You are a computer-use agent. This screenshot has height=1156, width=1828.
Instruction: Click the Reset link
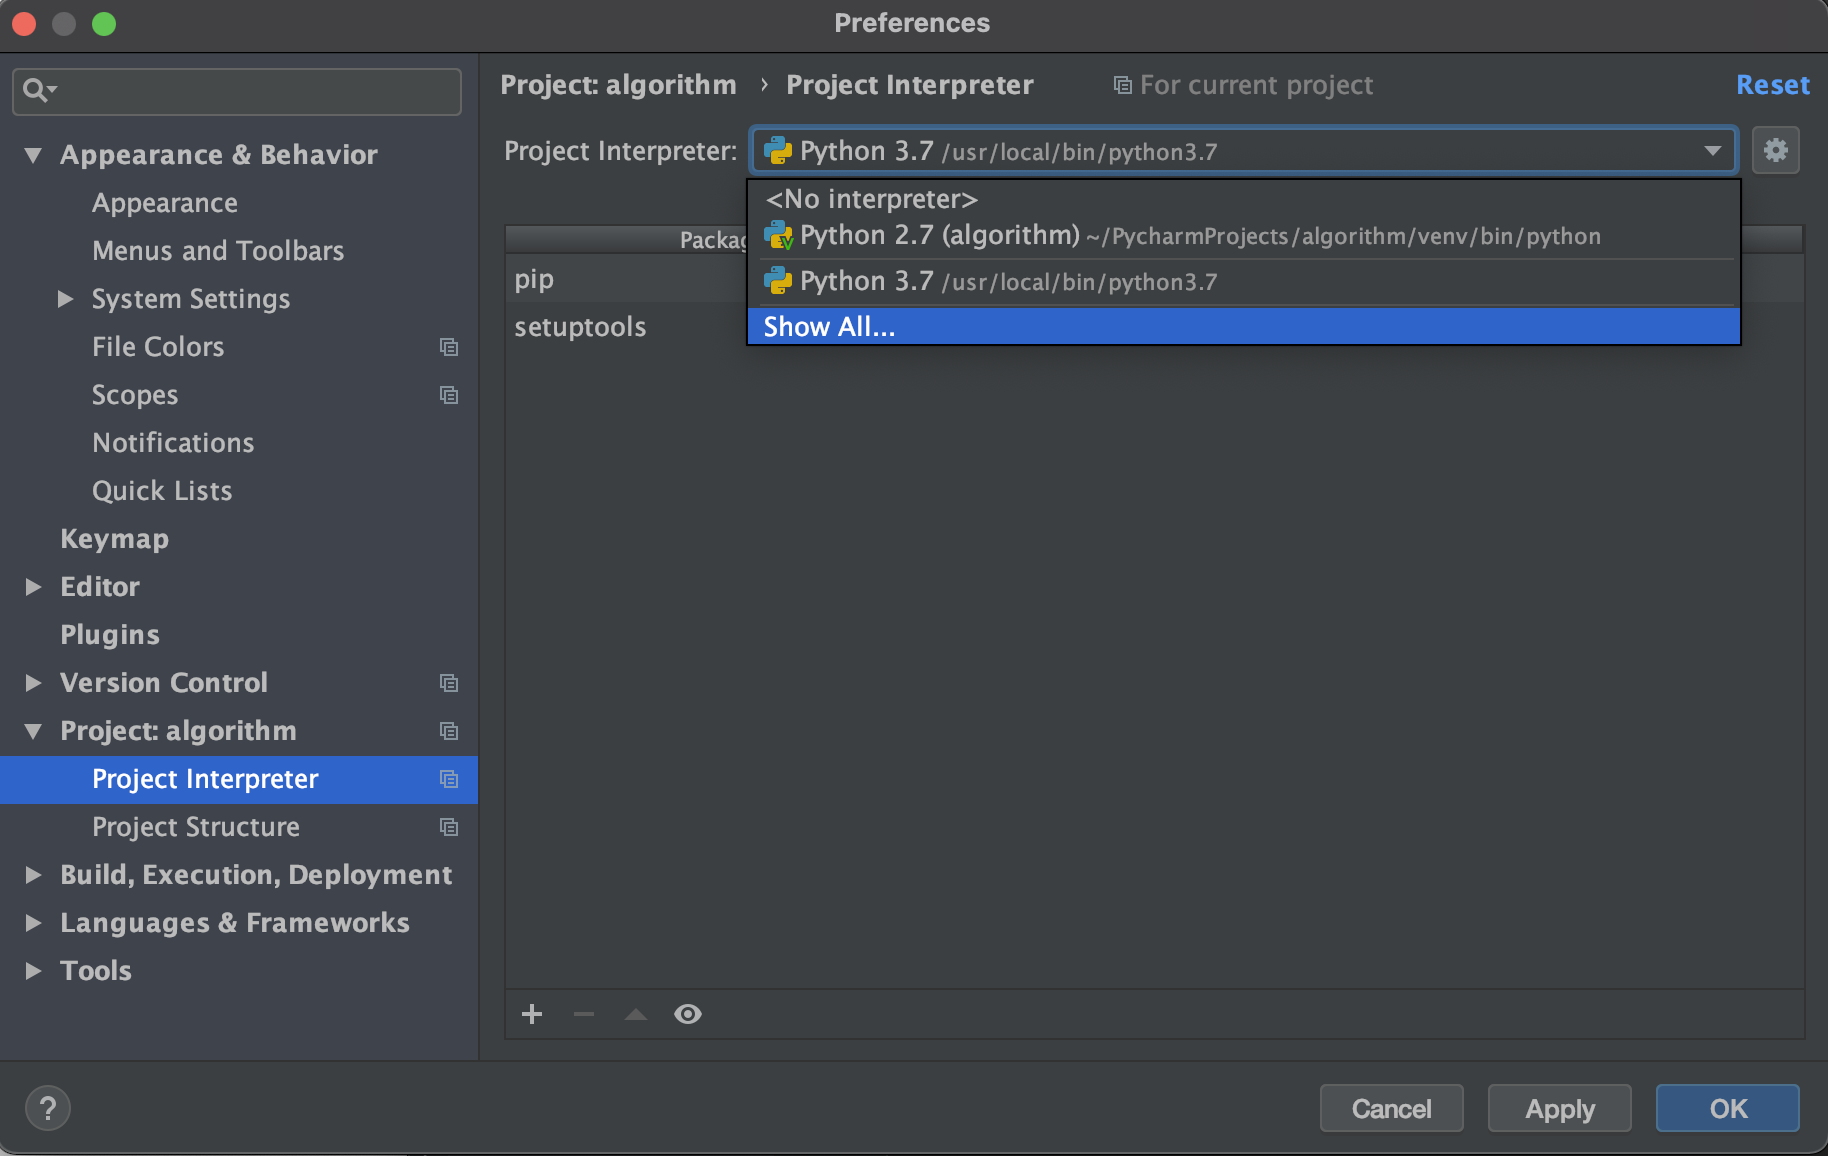(x=1772, y=85)
